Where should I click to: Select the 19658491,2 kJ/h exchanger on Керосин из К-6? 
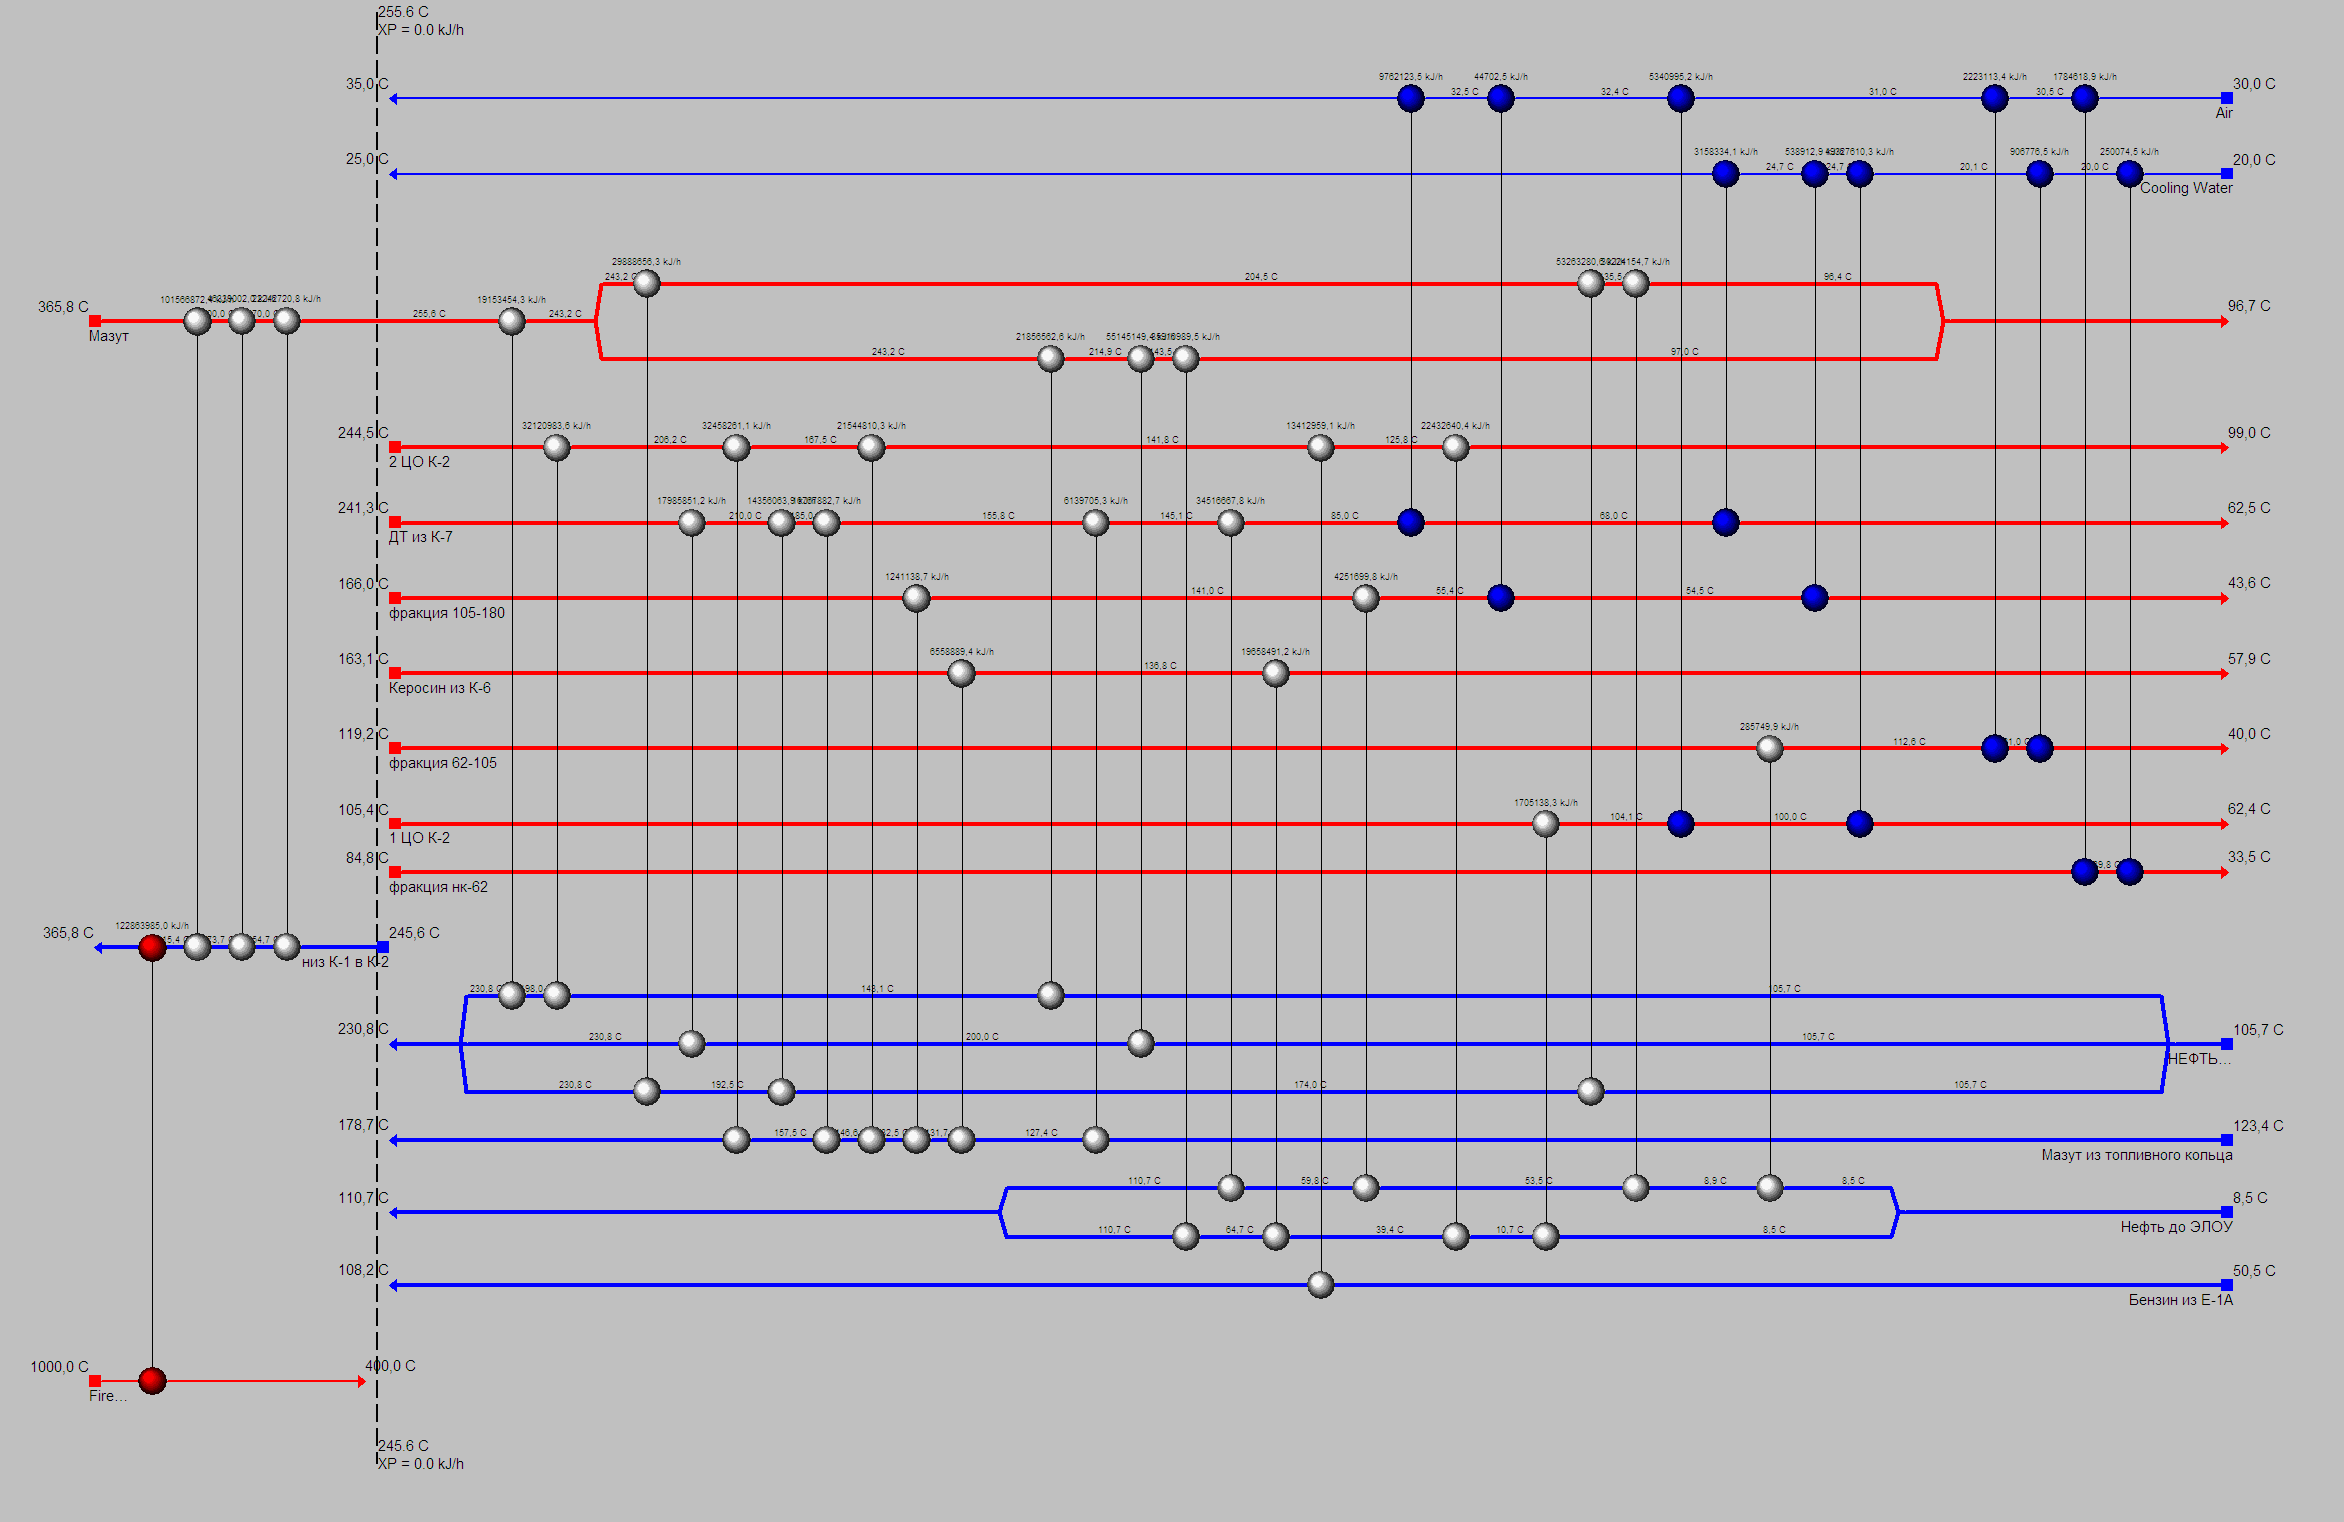click(x=1275, y=673)
